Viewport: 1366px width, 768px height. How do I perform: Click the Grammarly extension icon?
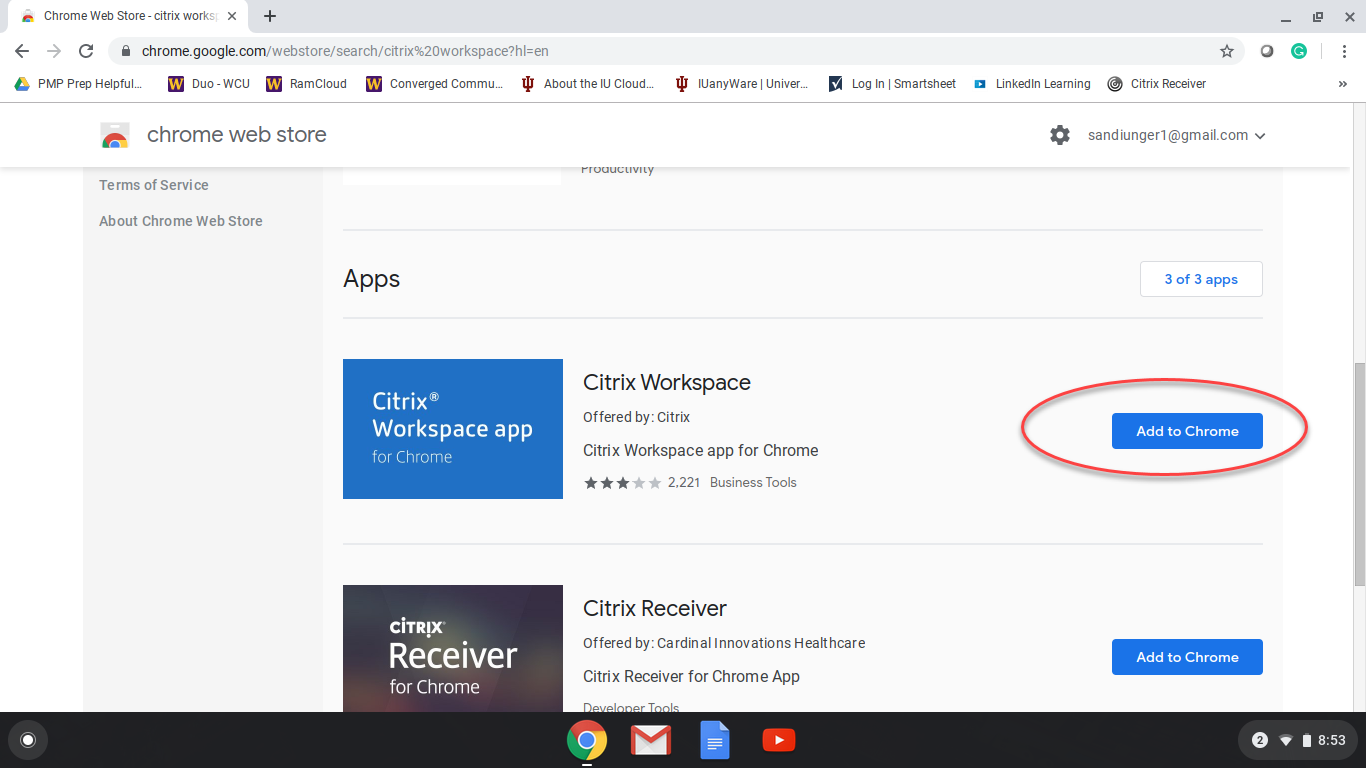click(x=1299, y=51)
